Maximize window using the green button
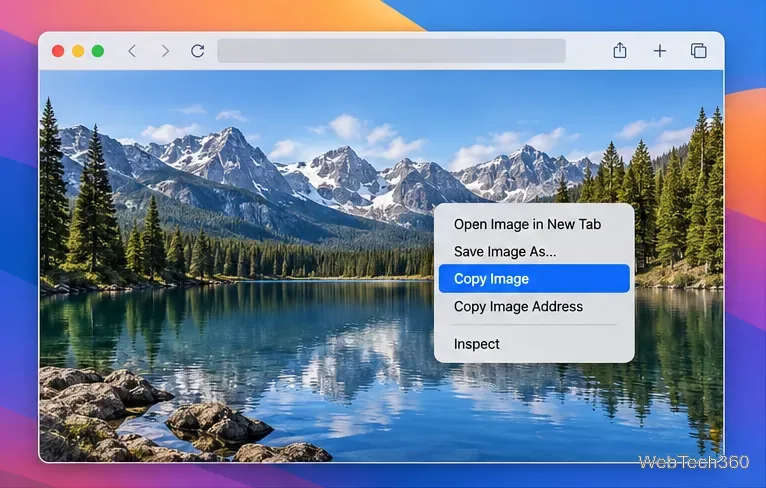The height and width of the screenshot is (488, 766). (x=98, y=51)
